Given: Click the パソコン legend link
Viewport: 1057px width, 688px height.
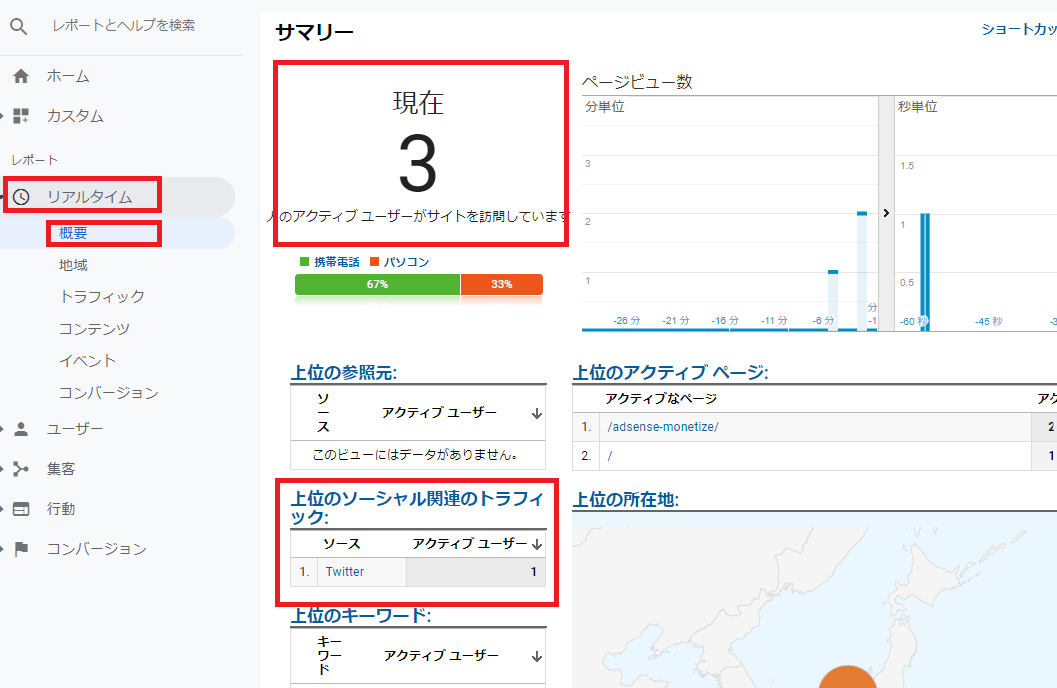Looking at the screenshot, I should 406,262.
